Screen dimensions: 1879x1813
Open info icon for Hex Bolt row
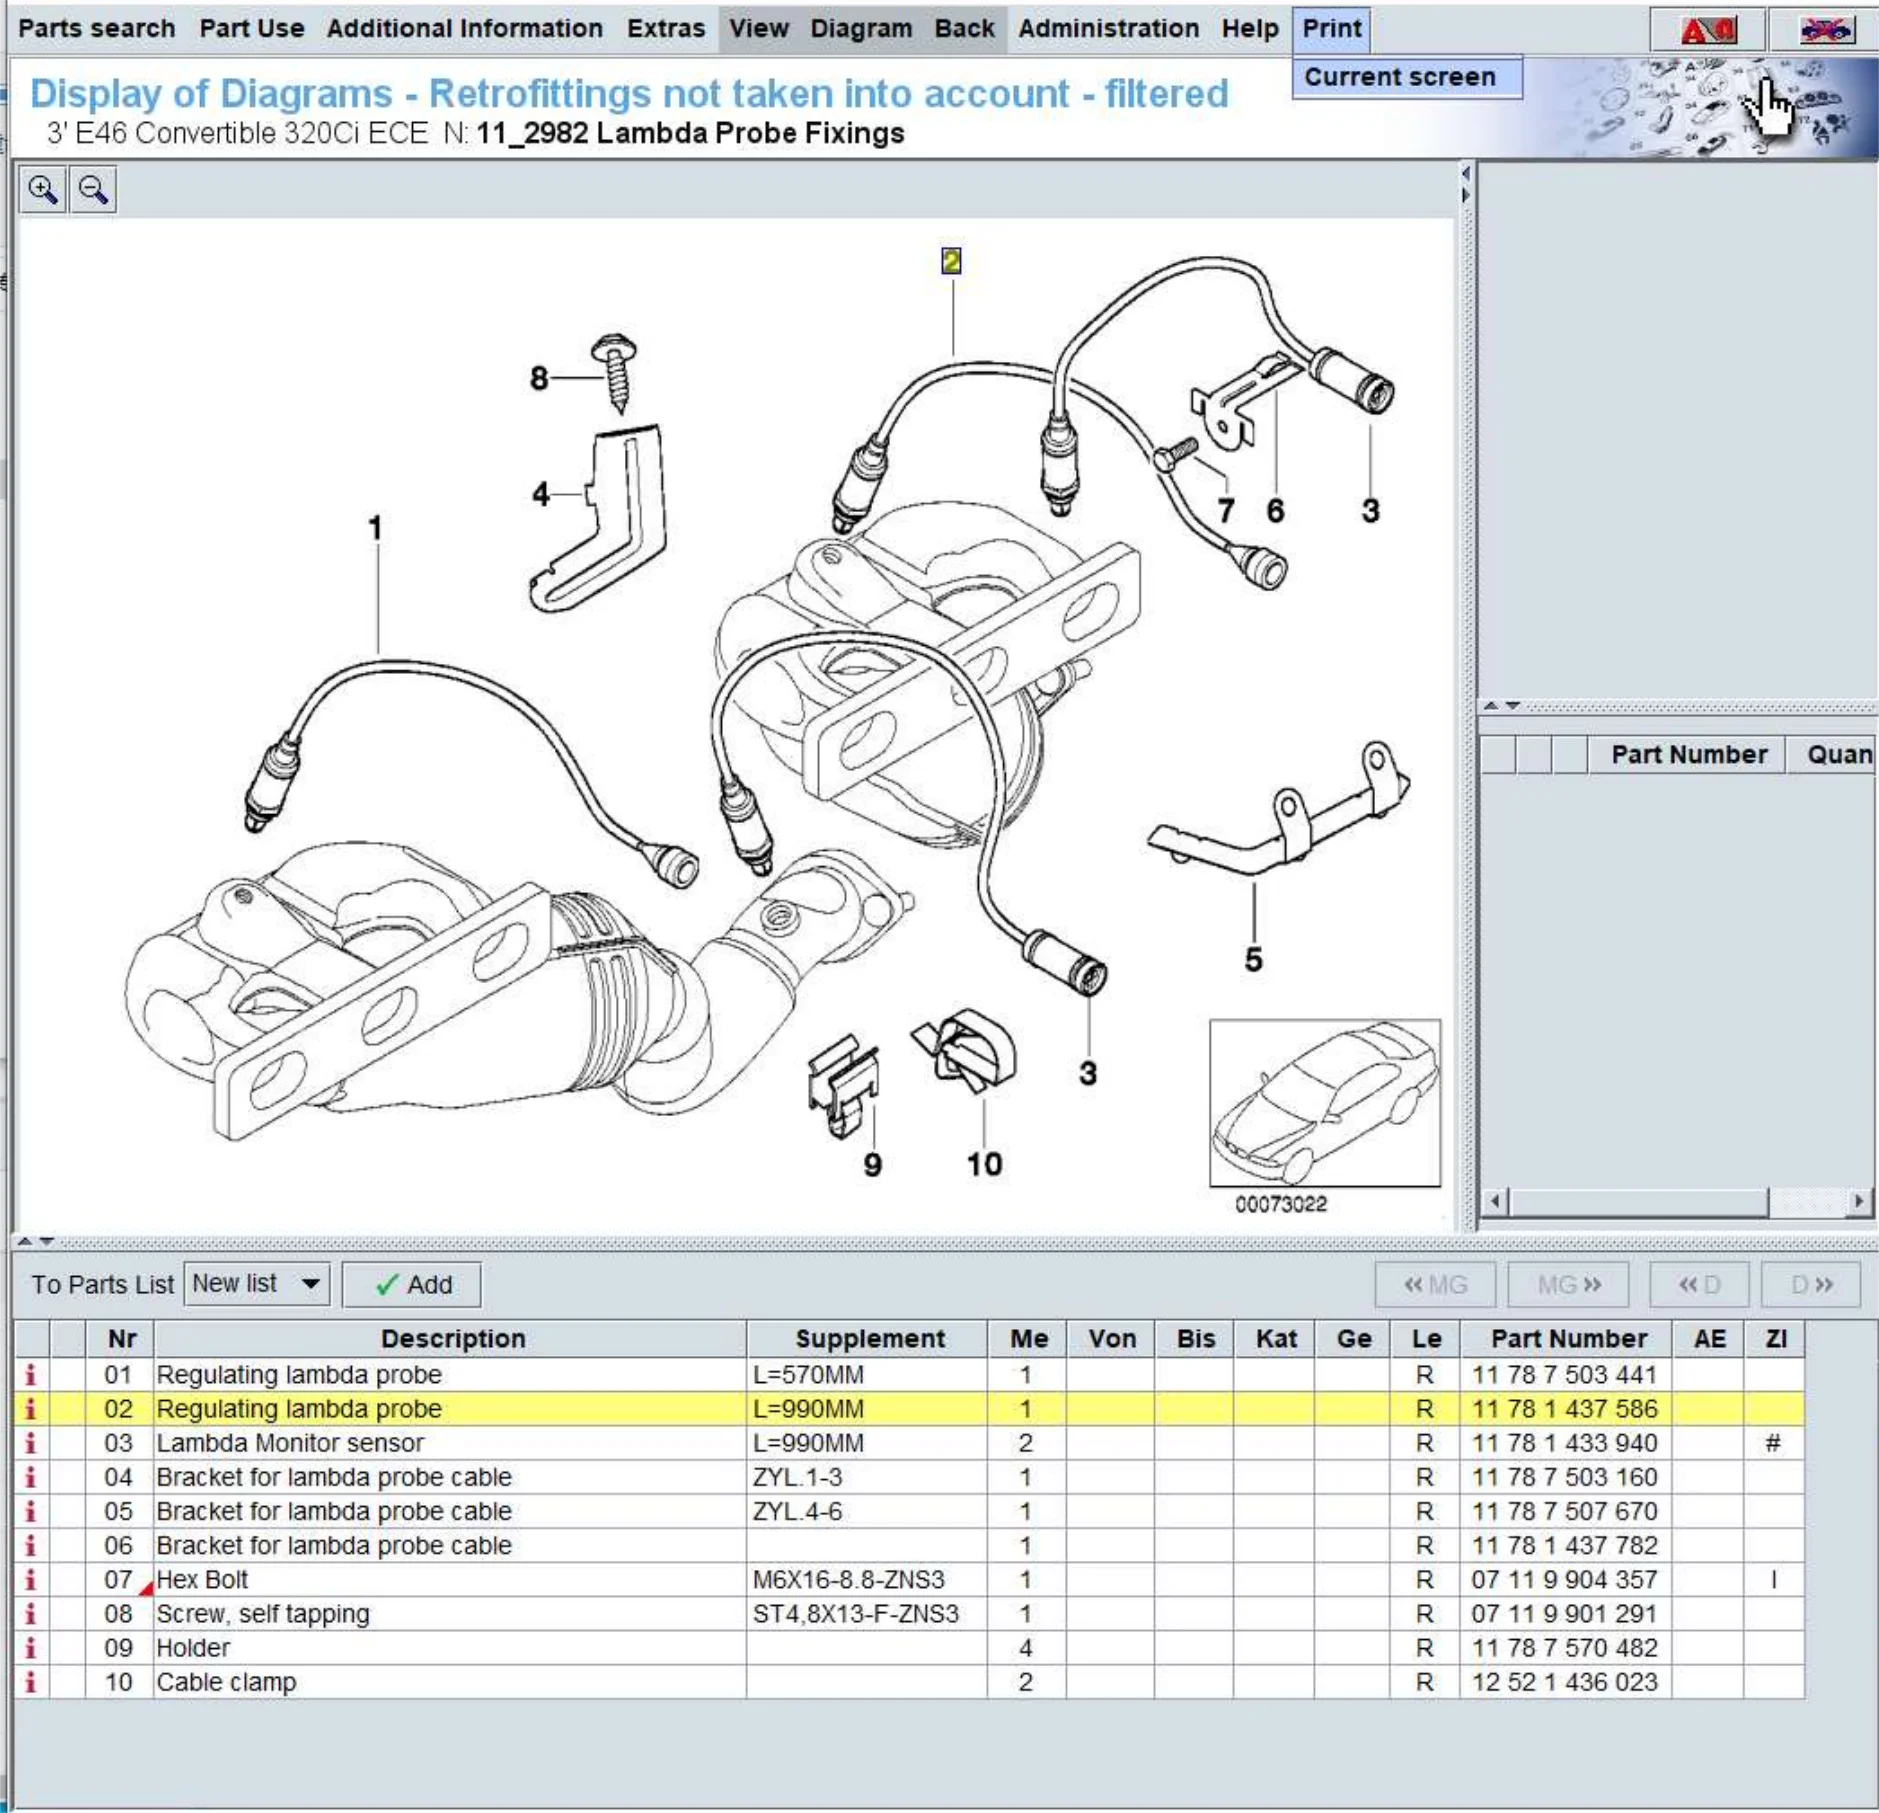click(31, 1579)
